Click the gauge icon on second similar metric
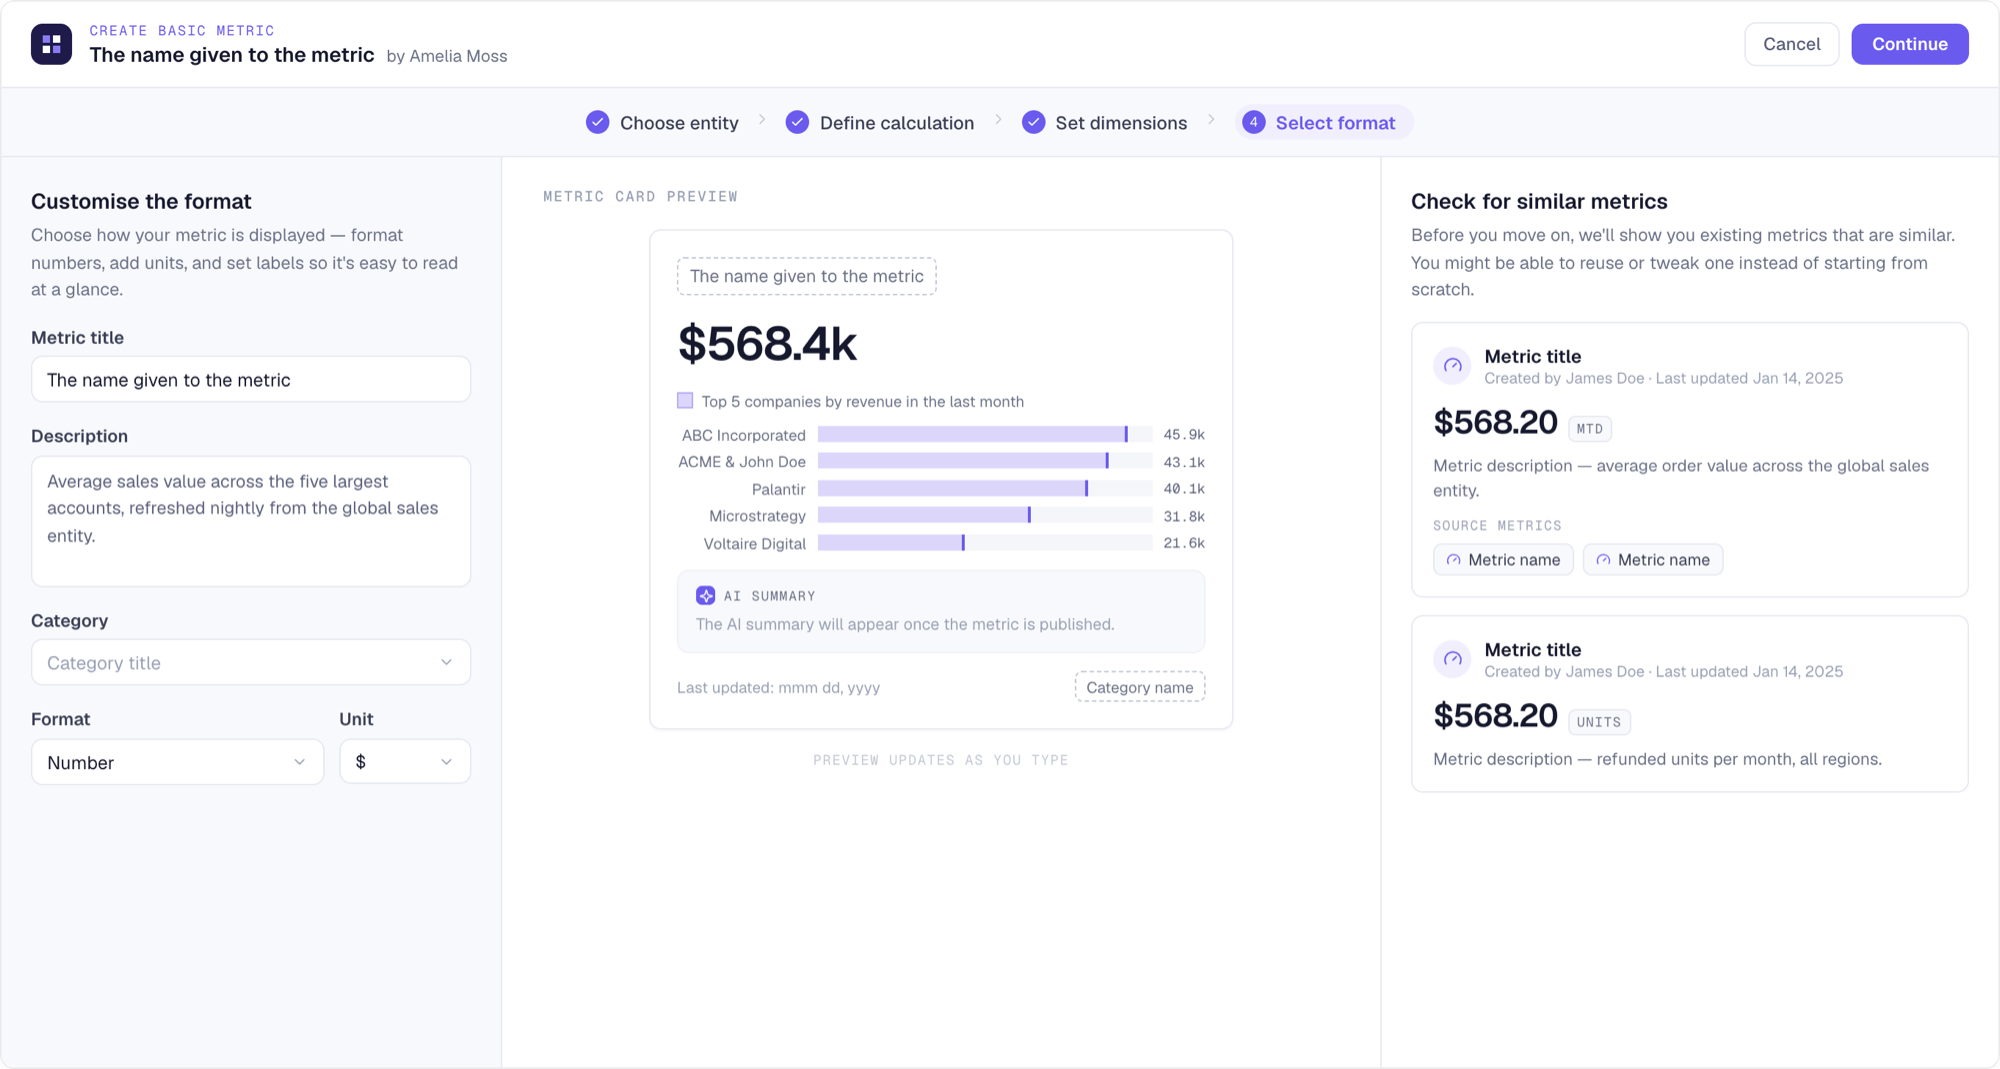The width and height of the screenshot is (2000, 1069). (x=1452, y=659)
